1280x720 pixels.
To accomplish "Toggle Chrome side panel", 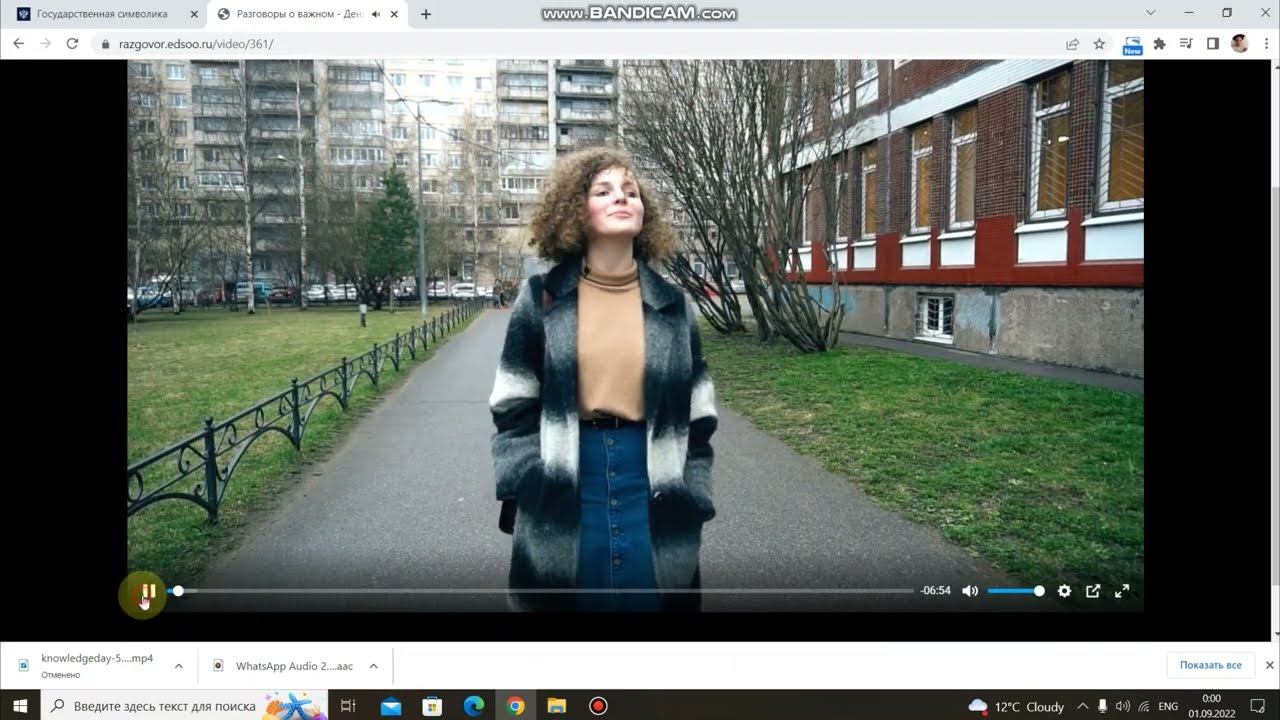I will coord(1212,44).
